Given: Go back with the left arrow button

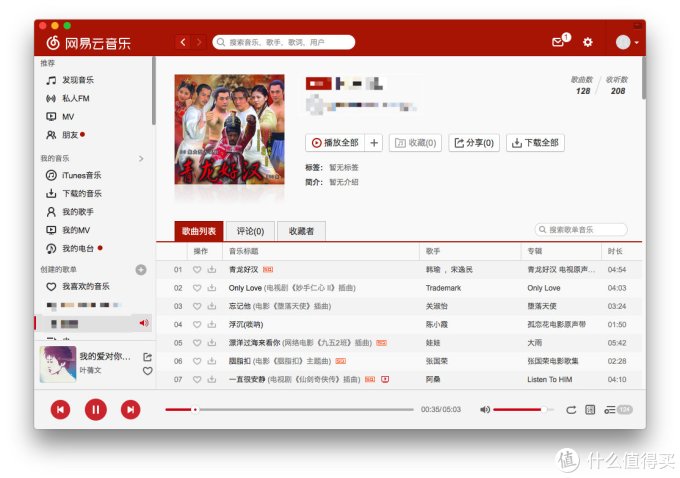Looking at the screenshot, I should click(183, 42).
